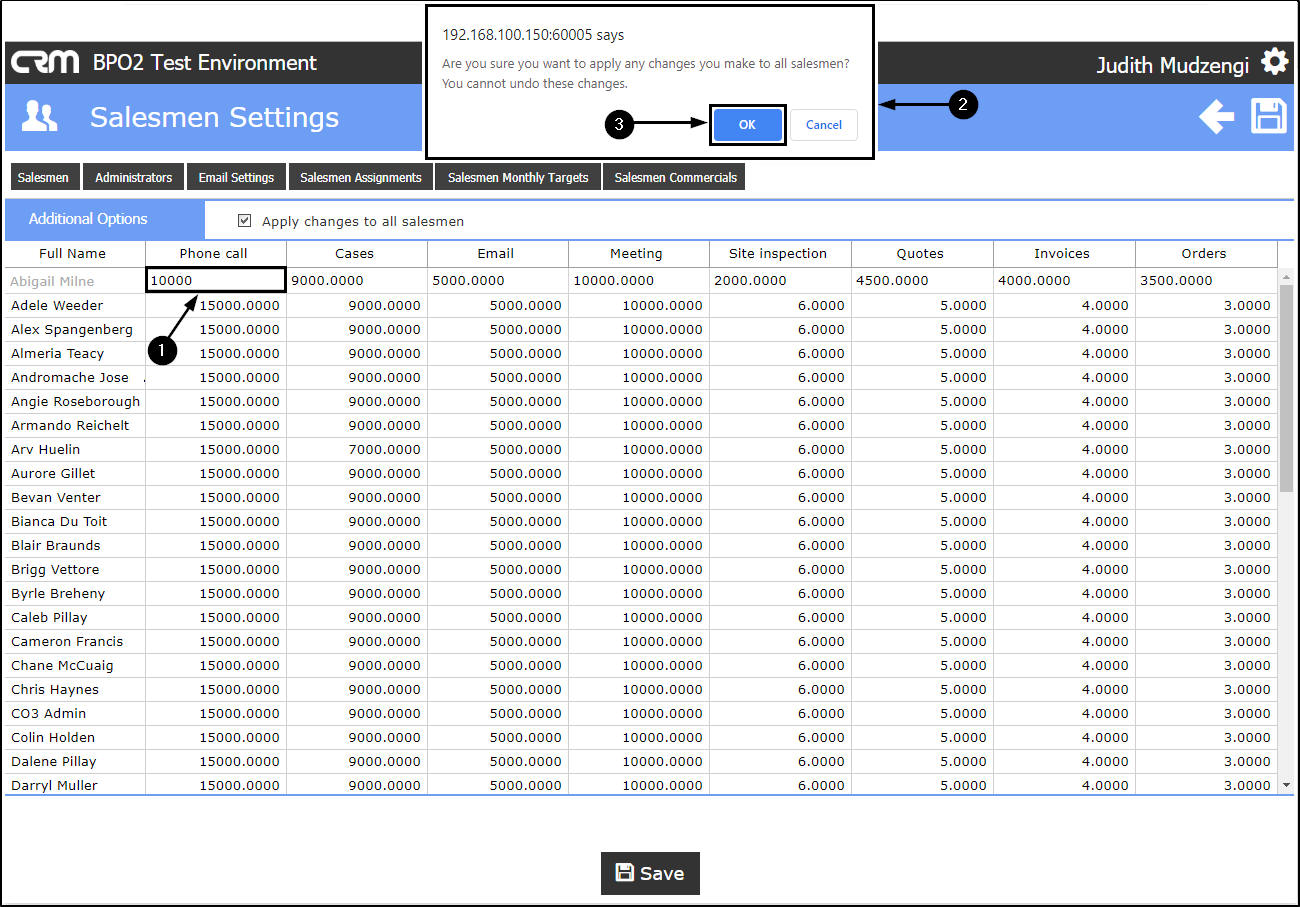The width and height of the screenshot is (1300, 907).
Task: Switch to the Administrators tab
Action: pos(134,177)
